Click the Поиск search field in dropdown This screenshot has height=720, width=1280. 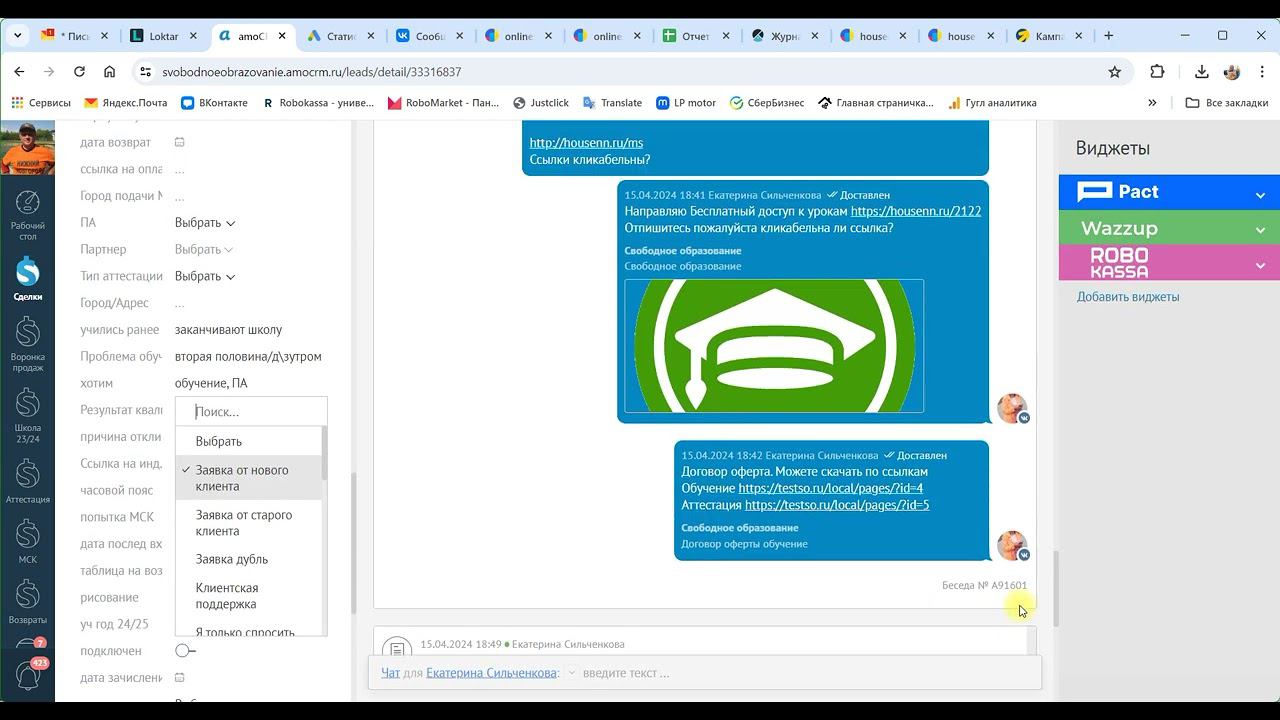point(251,412)
